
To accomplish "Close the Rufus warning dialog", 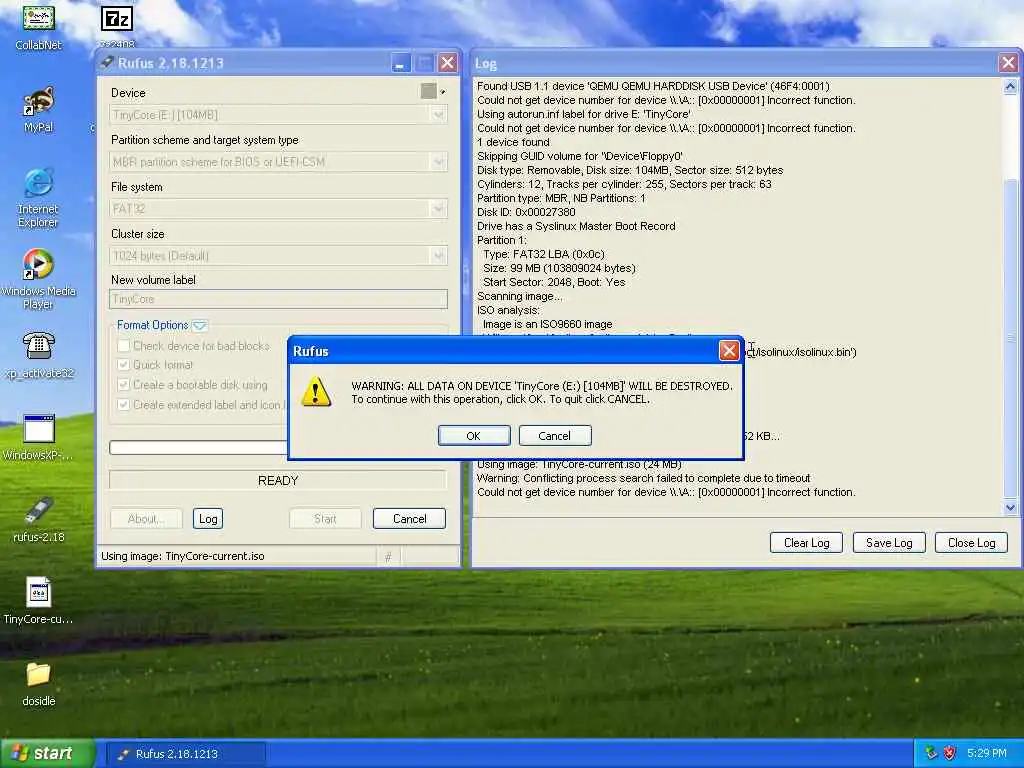I will tap(729, 351).
